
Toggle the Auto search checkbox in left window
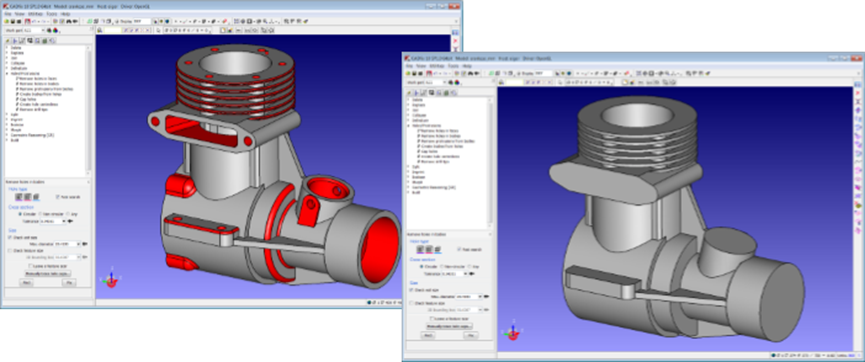click(57, 196)
